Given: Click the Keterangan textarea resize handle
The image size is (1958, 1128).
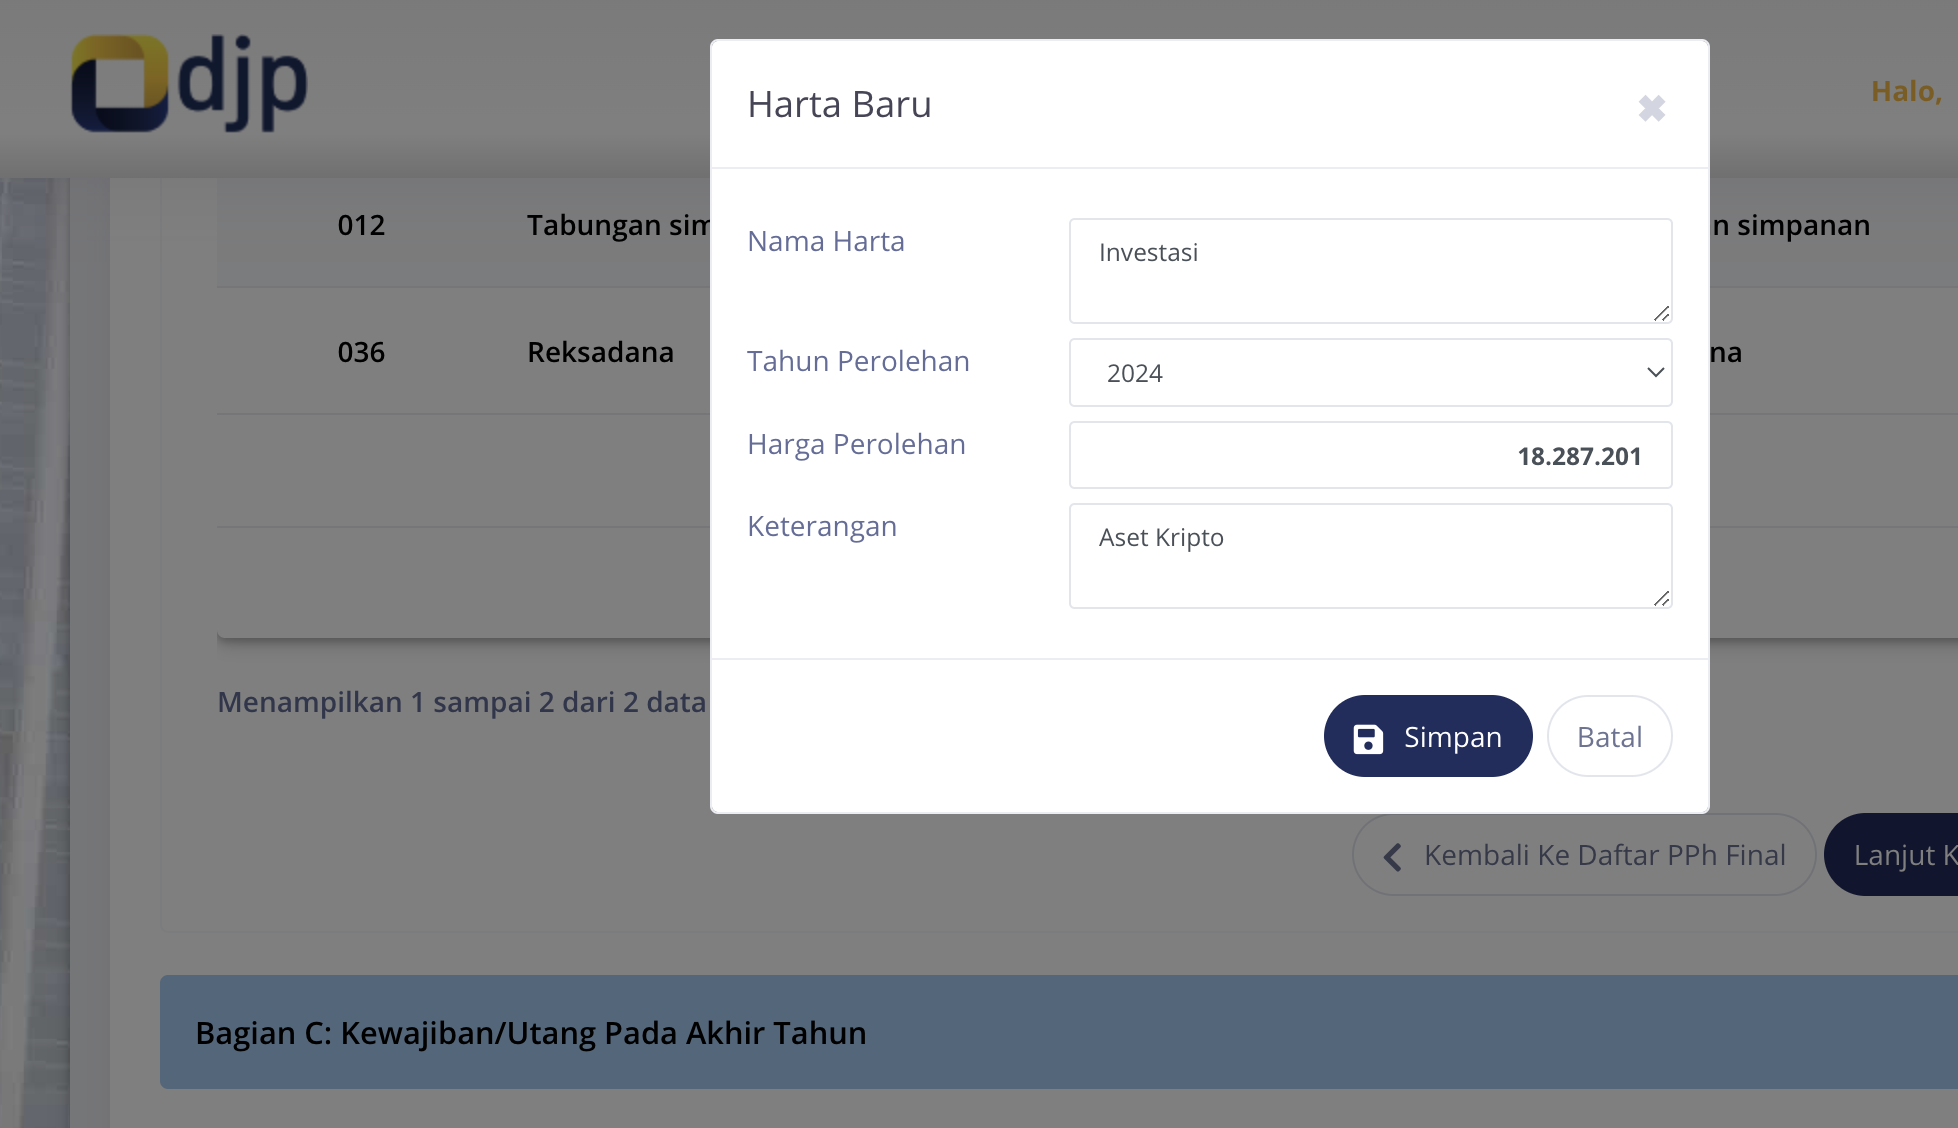Looking at the screenshot, I should [x=1661, y=598].
